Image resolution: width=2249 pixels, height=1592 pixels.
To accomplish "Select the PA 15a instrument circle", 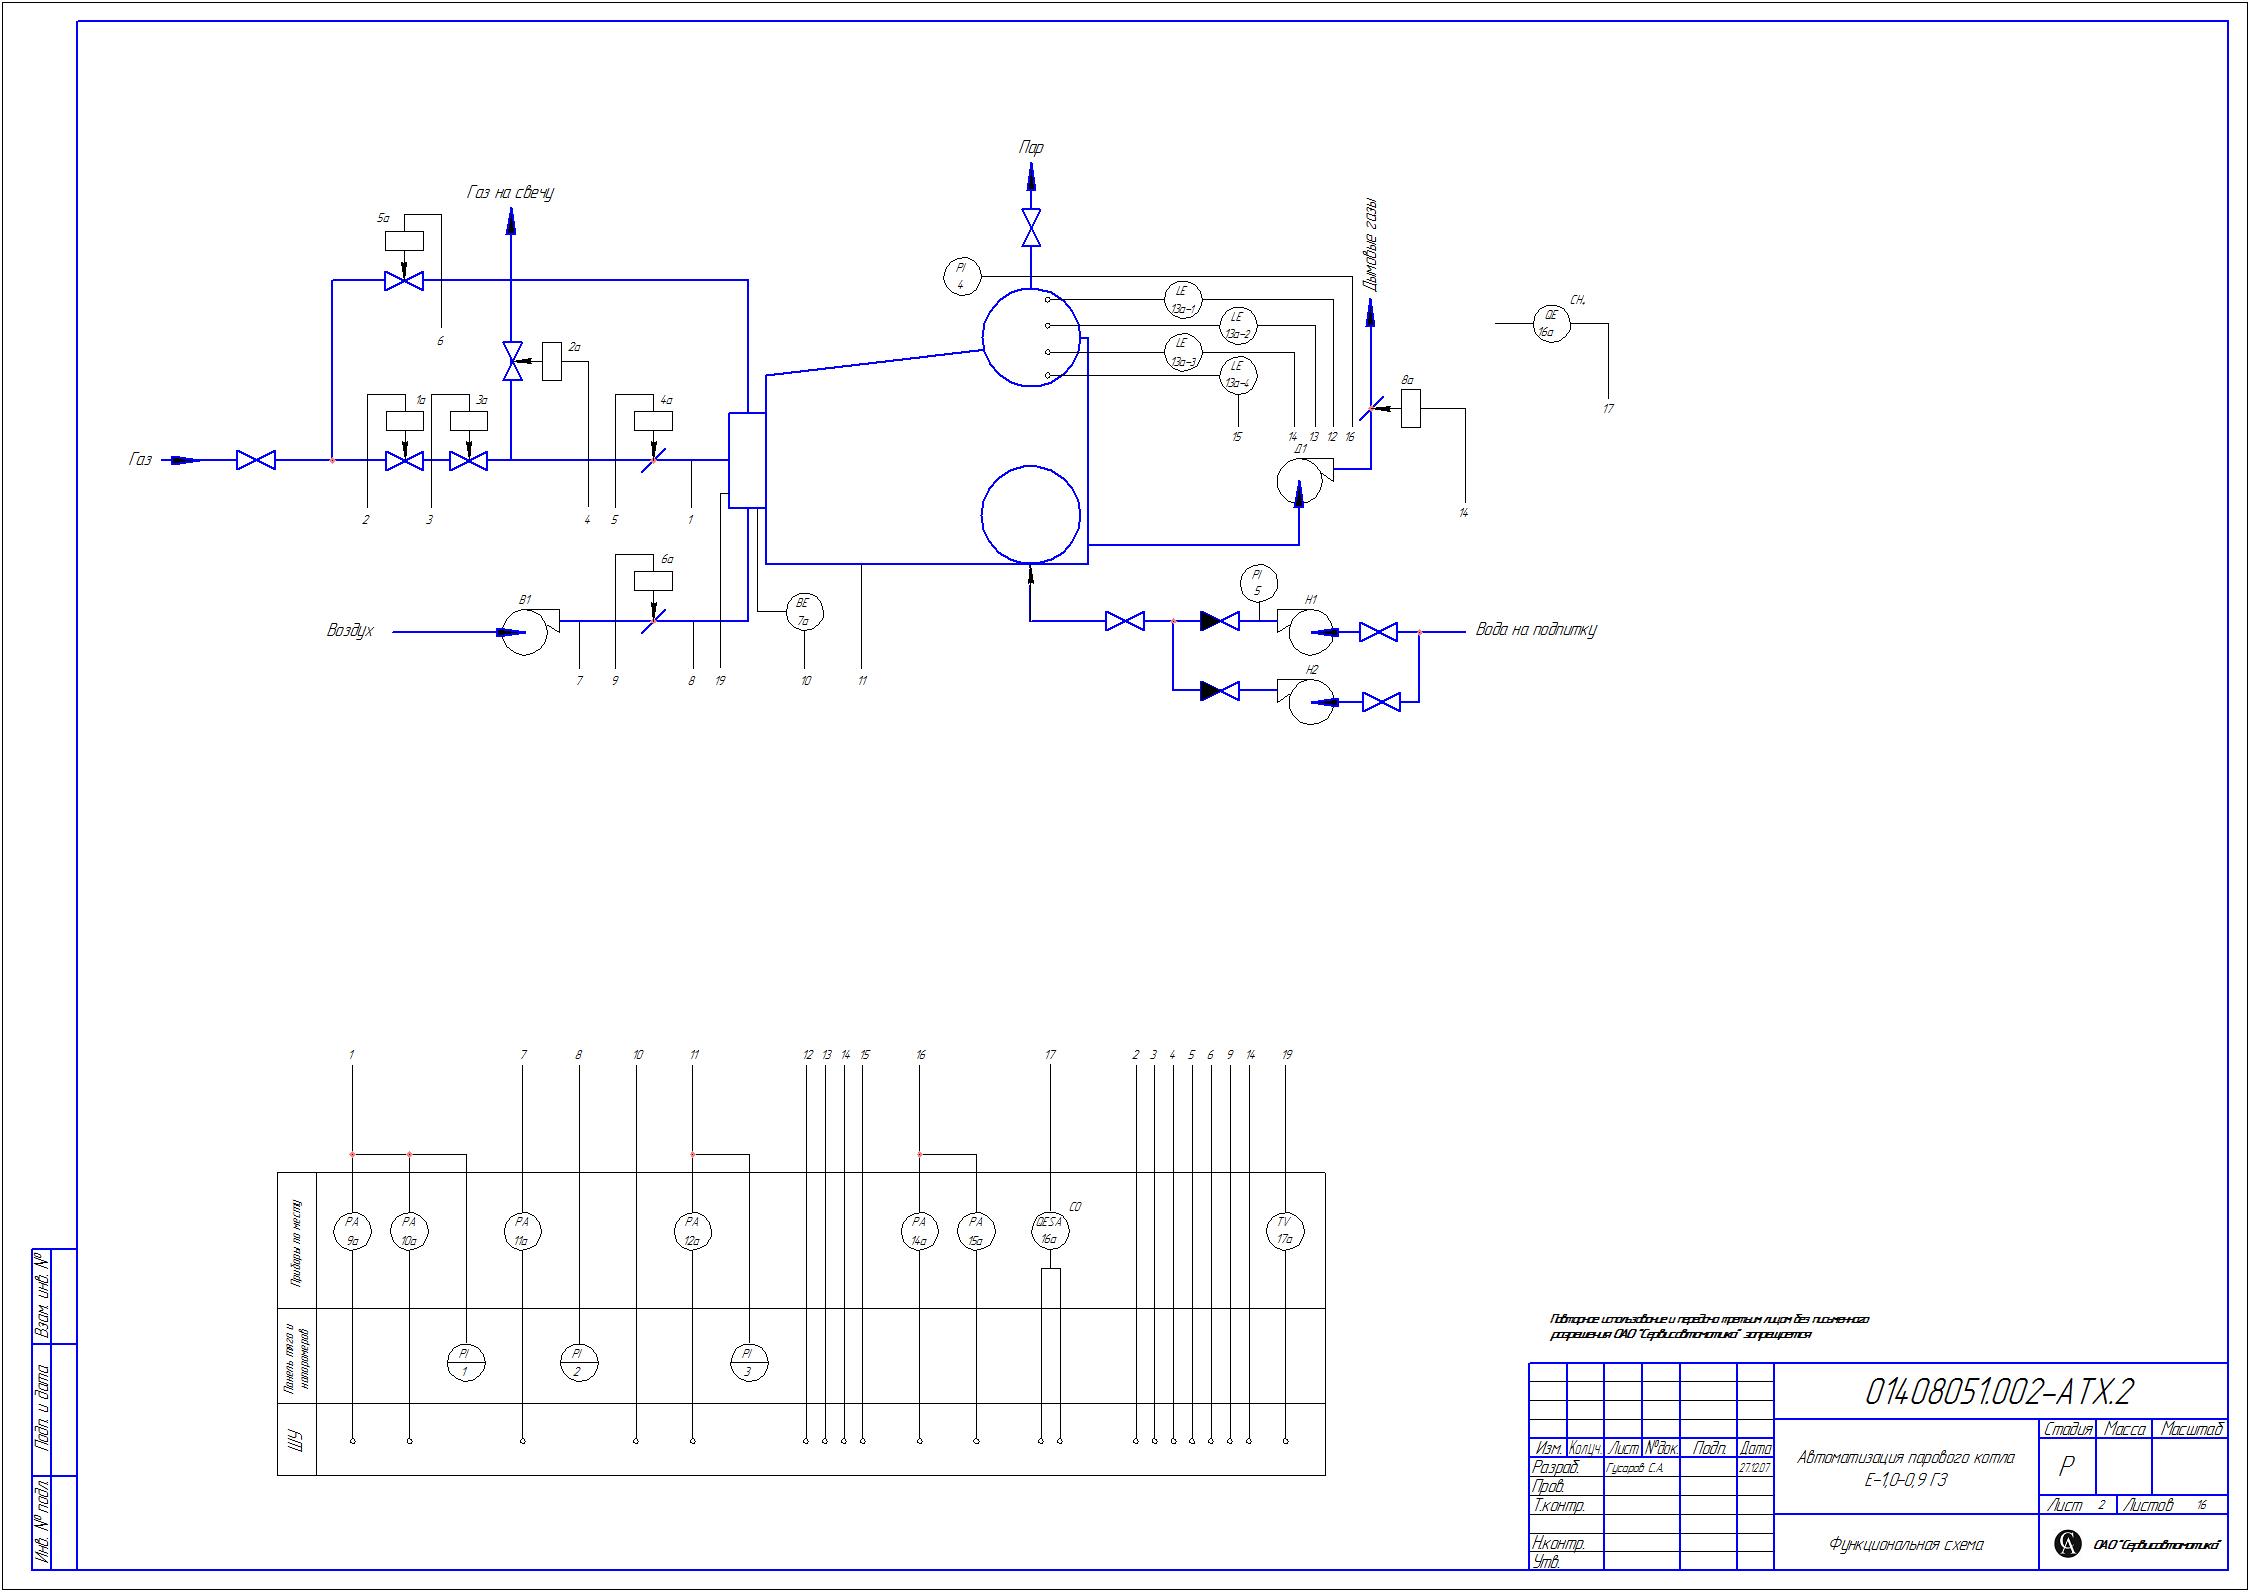I will [x=976, y=1230].
